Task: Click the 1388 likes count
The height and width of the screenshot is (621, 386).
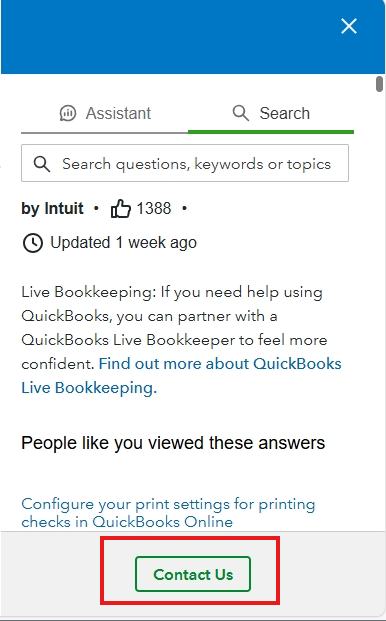Action: coord(154,208)
